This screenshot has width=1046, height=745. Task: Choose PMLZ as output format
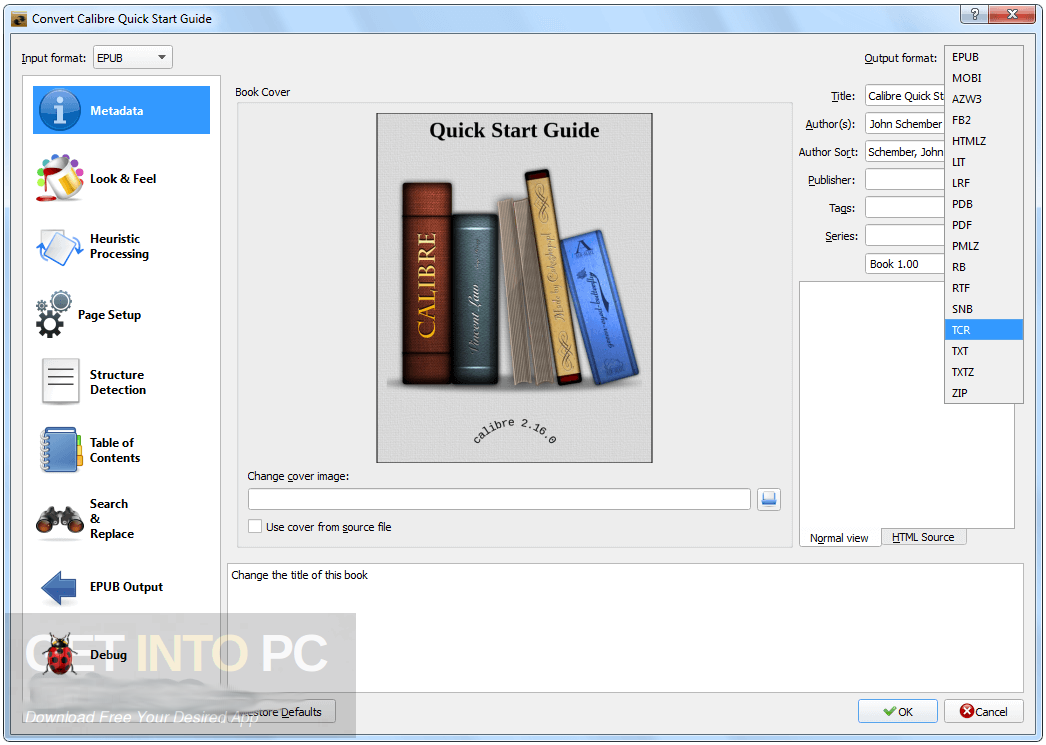click(983, 246)
